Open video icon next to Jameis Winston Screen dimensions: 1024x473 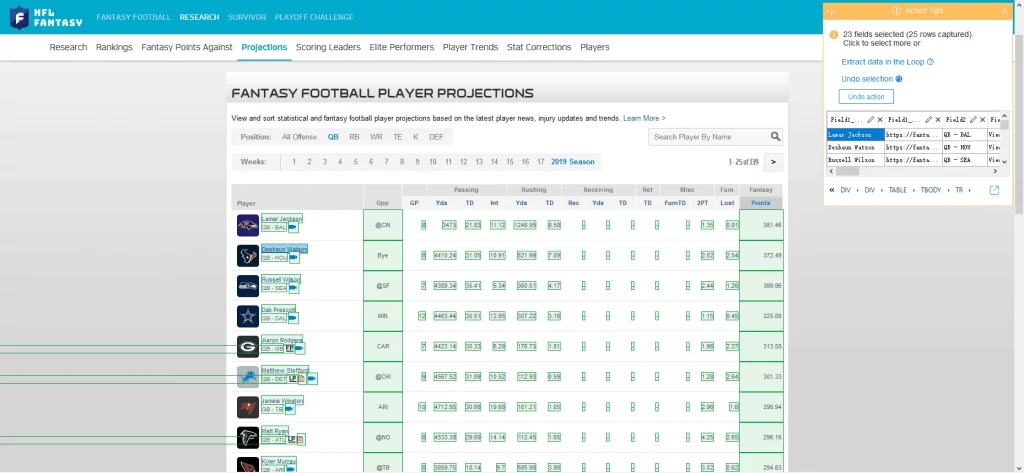click(290, 410)
